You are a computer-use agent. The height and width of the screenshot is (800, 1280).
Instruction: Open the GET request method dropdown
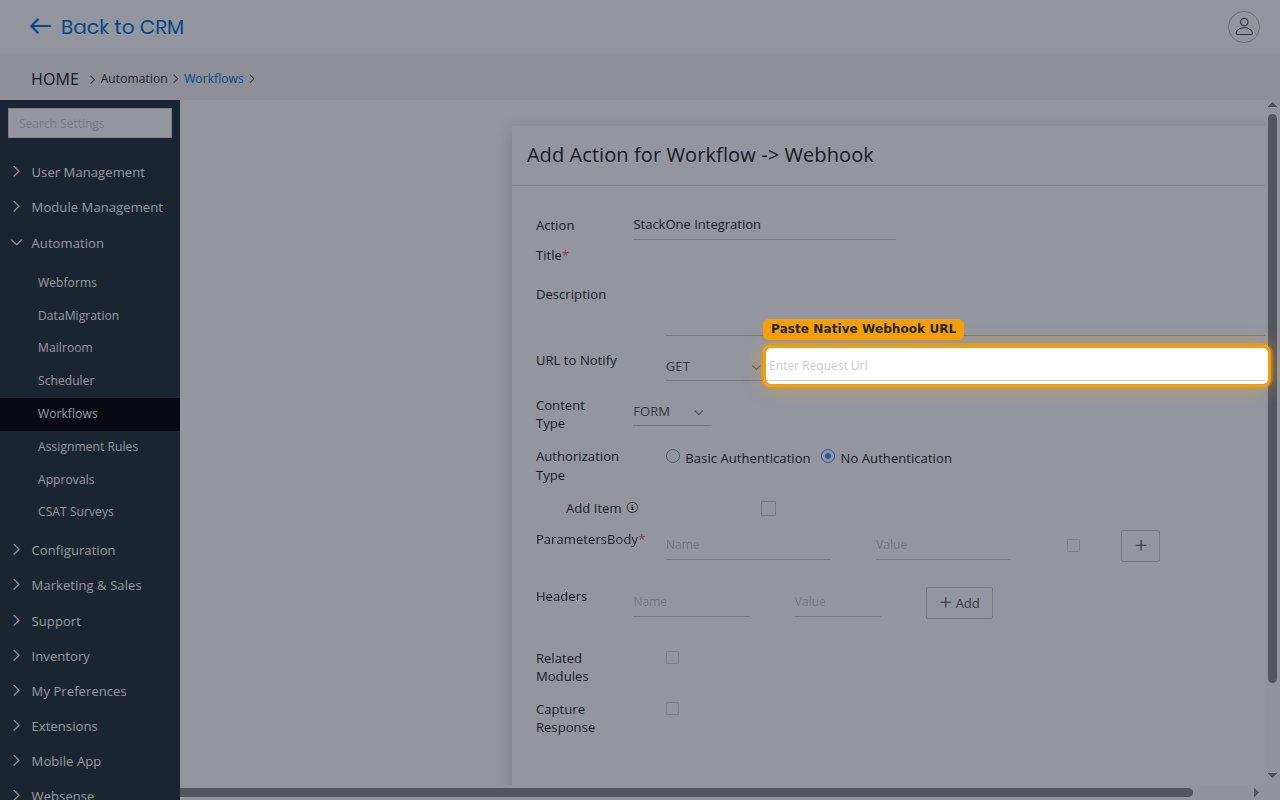[713, 366]
